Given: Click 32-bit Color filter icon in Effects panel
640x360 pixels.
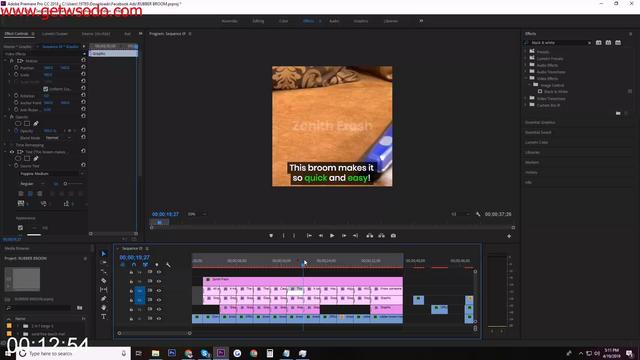Looking at the screenshot, I should (608, 42).
